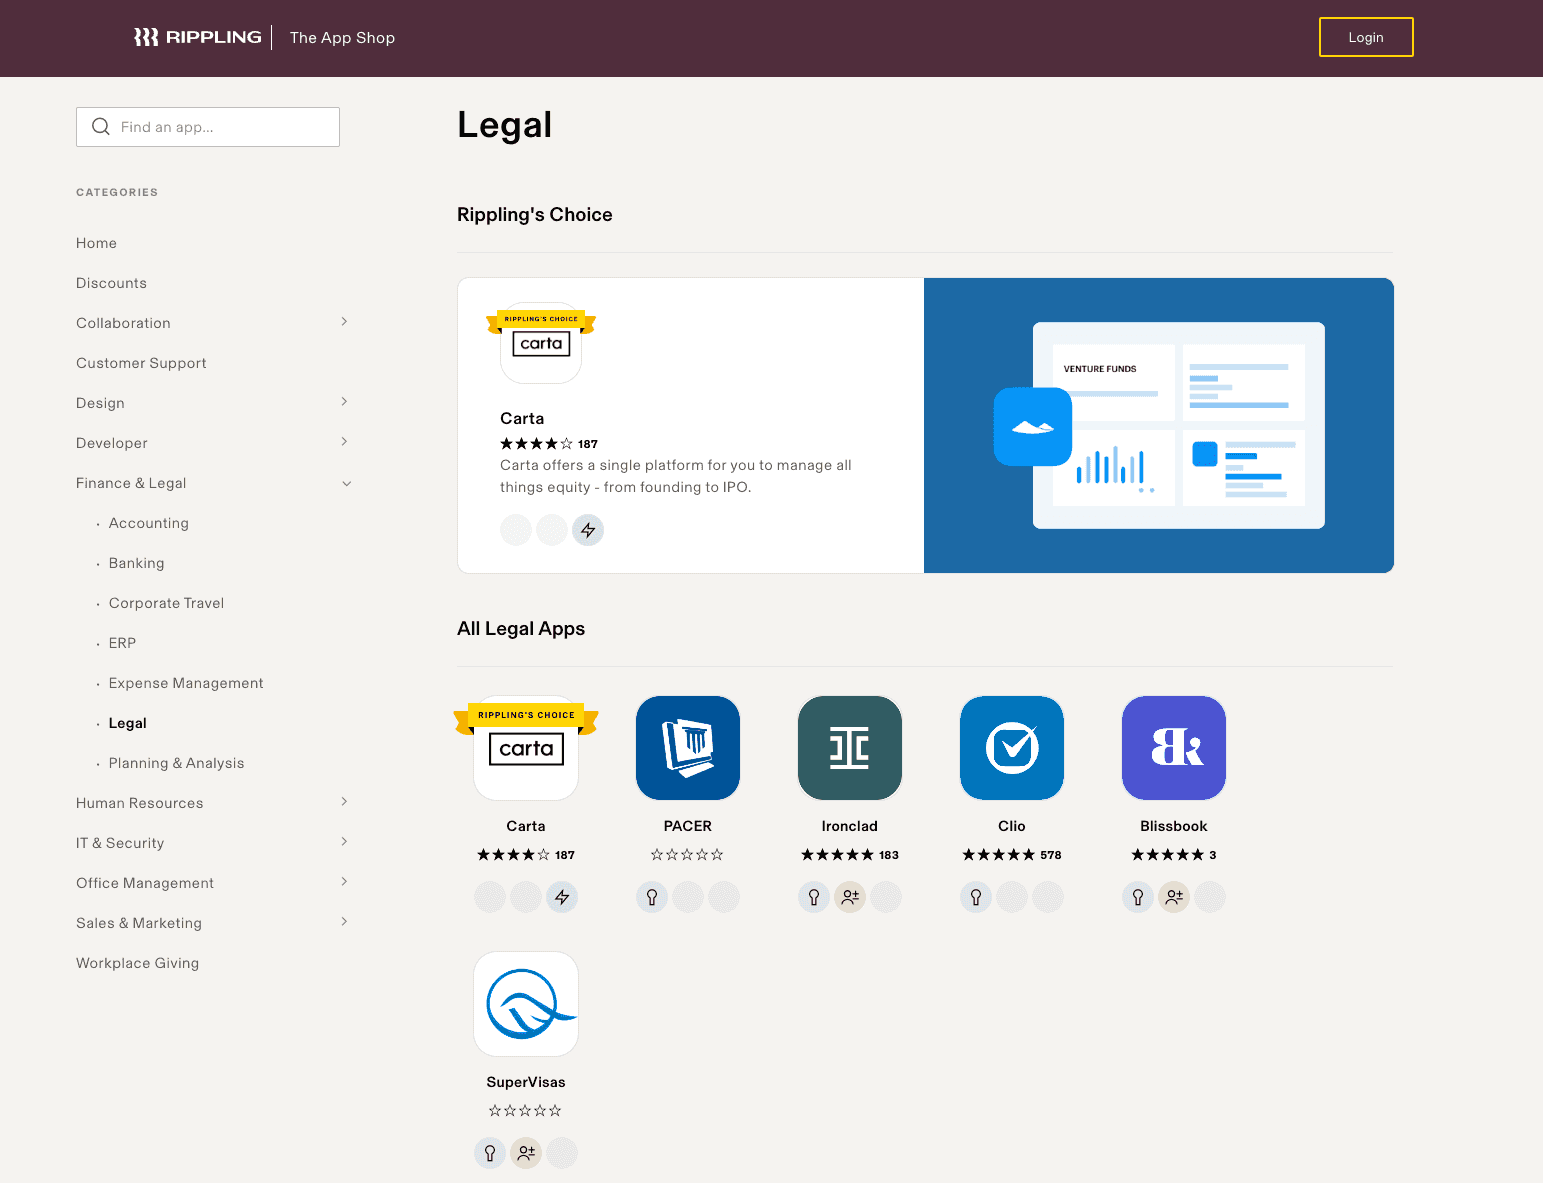Click the empty star rating under SuperVisas

coord(525,1111)
